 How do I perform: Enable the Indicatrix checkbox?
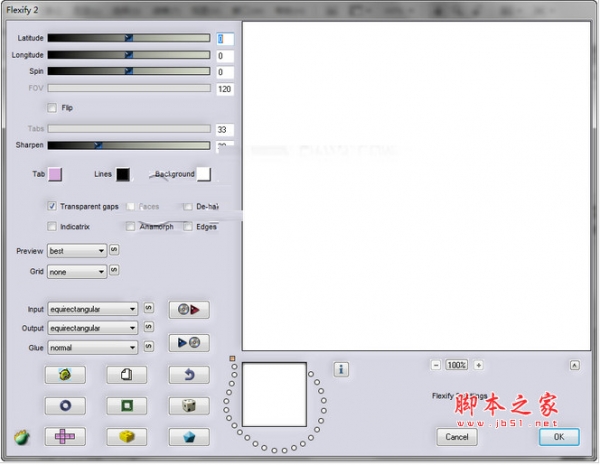click(x=52, y=227)
